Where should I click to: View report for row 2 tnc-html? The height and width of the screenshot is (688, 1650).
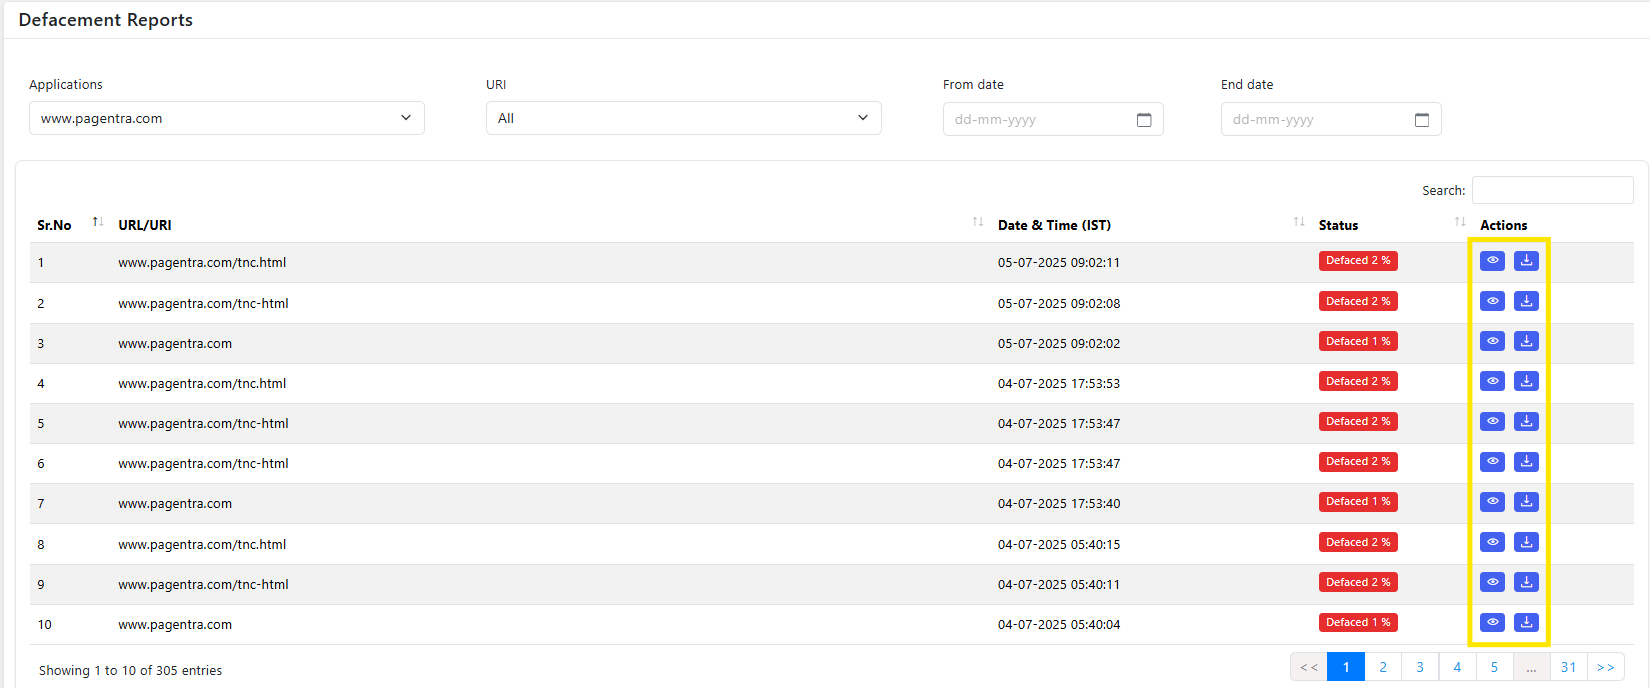tap(1492, 301)
